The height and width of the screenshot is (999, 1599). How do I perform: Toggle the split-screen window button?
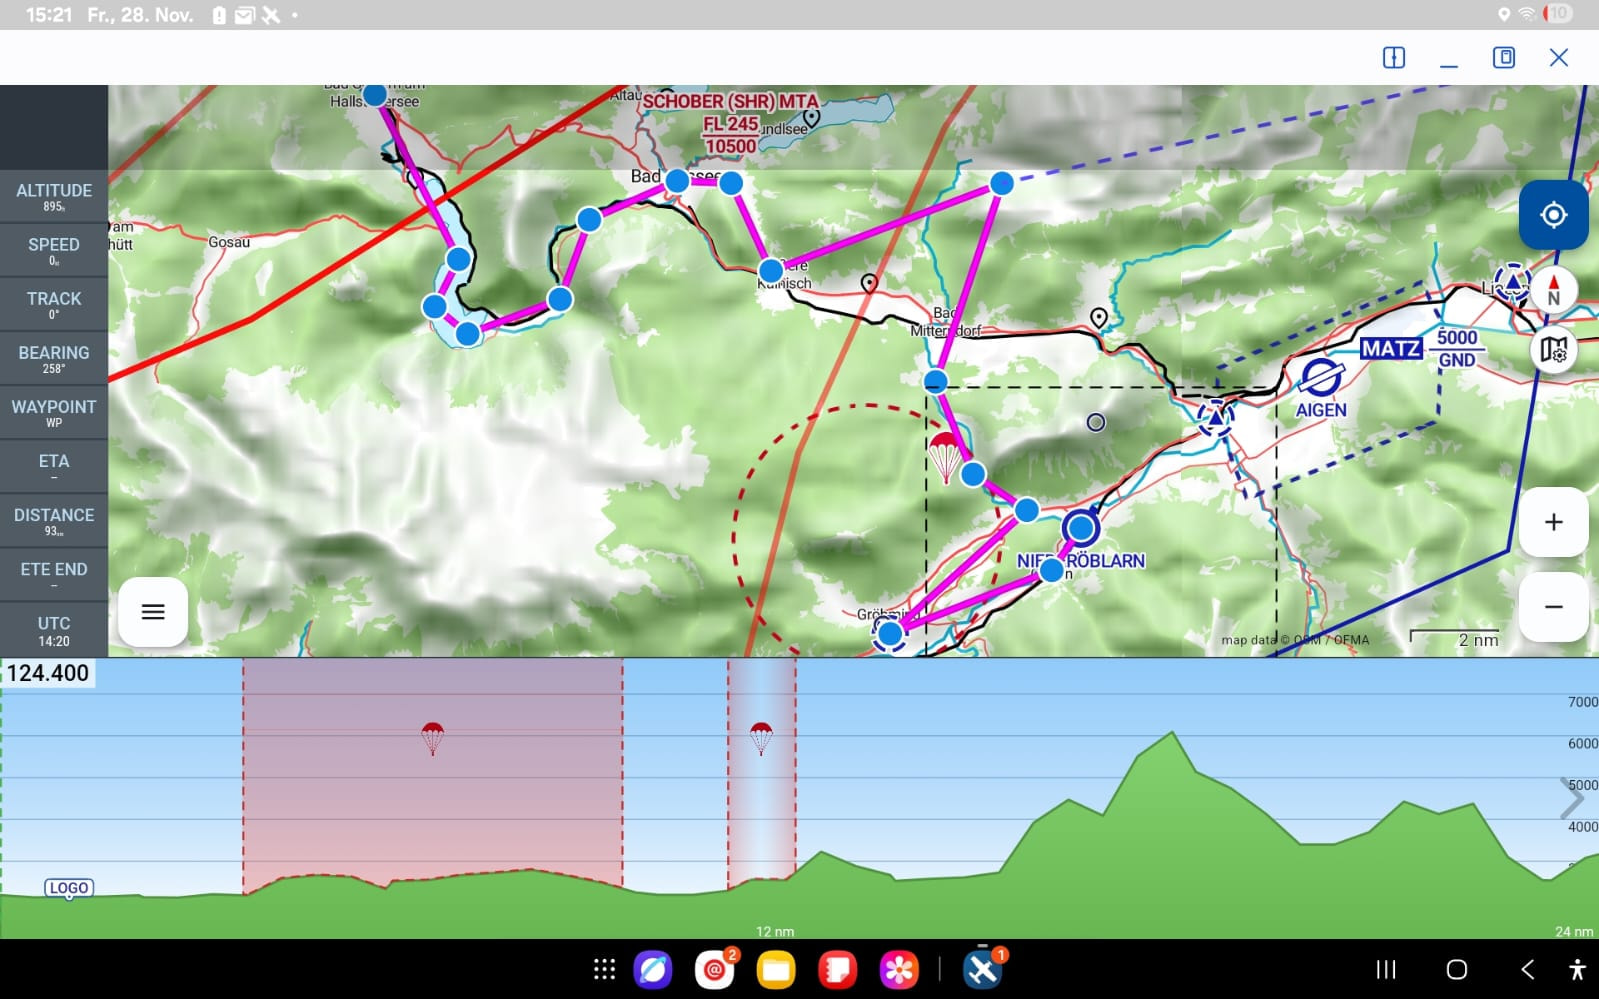[x=1393, y=58]
